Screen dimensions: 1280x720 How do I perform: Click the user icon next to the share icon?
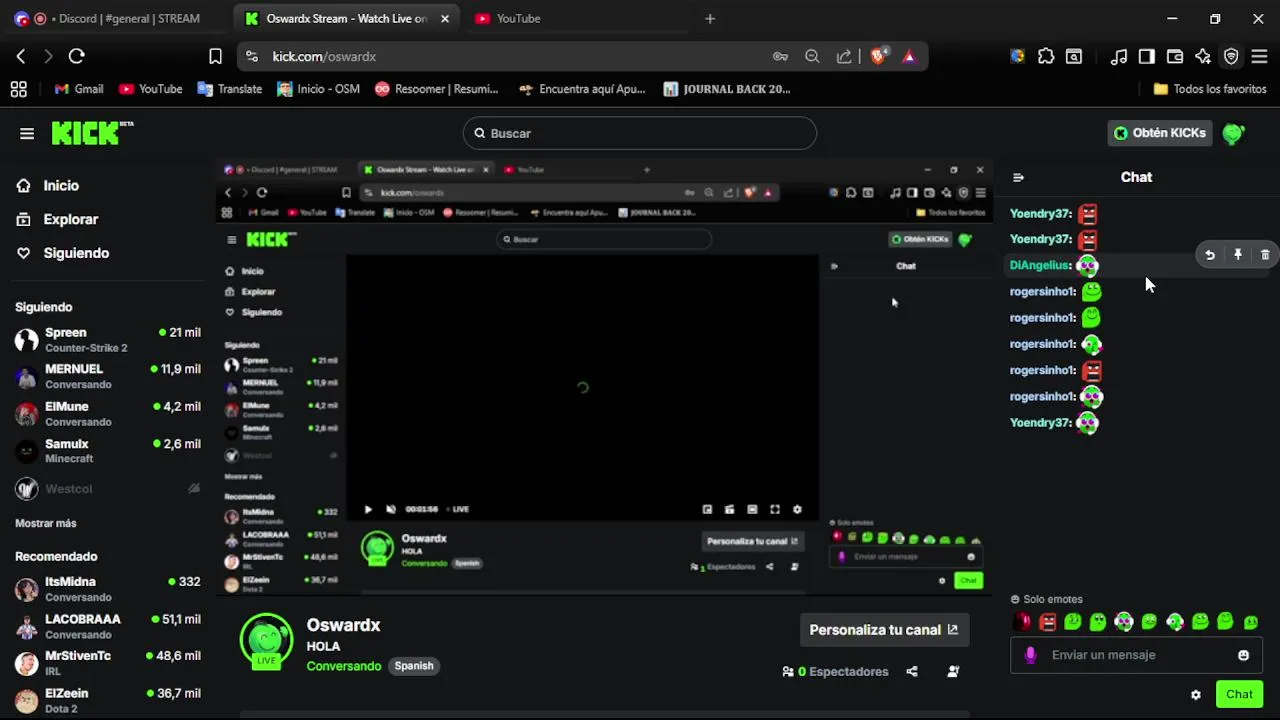pyautogui.click(x=953, y=672)
